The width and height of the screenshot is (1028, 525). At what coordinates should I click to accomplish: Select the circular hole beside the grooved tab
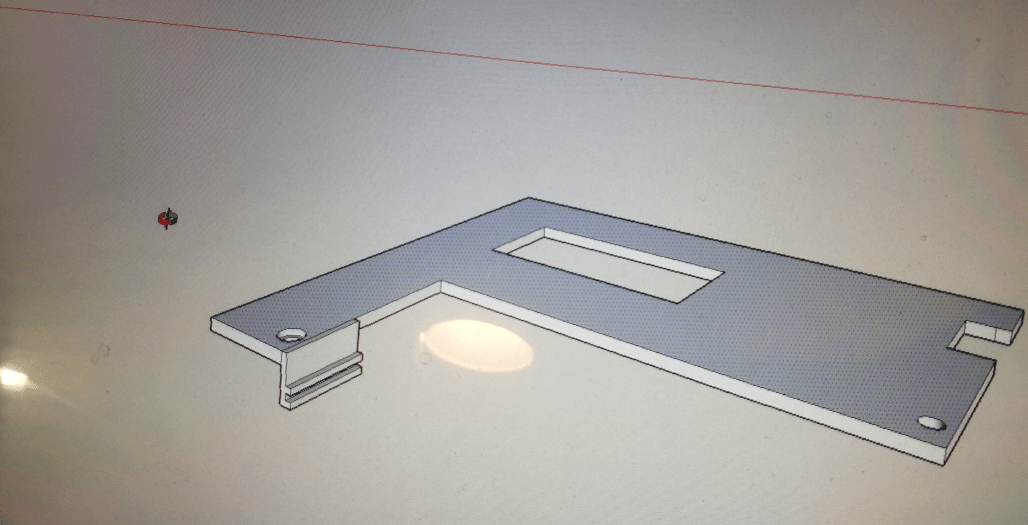pyautogui.click(x=292, y=335)
